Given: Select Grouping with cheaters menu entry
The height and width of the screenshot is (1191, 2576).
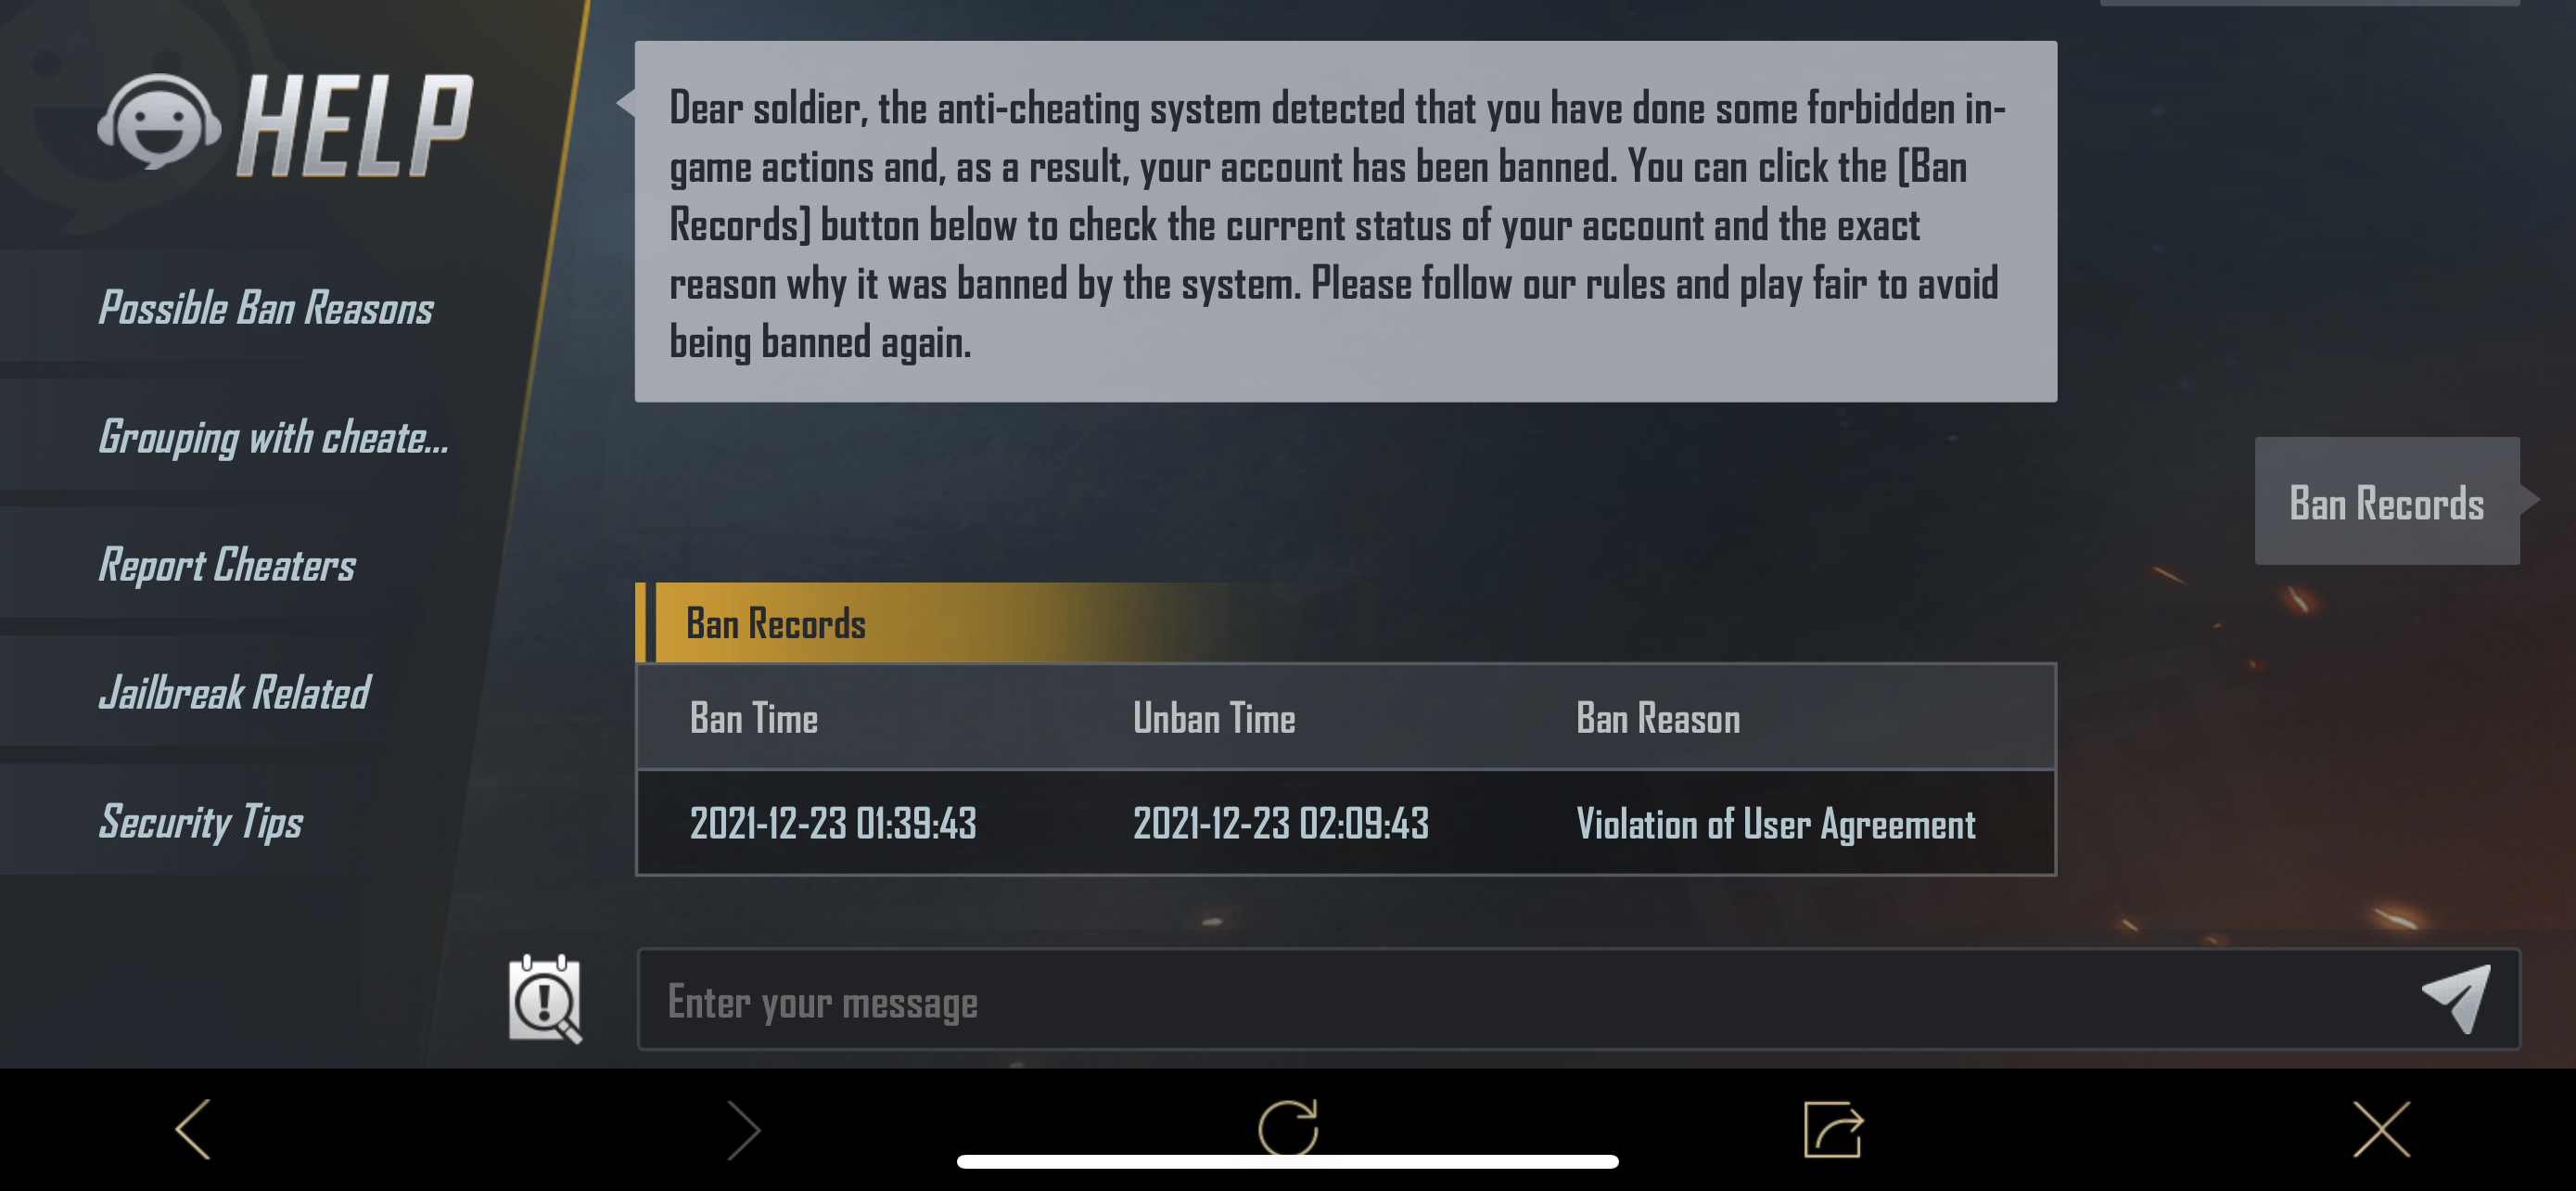Looking at the screenshot, I should 273,437.
